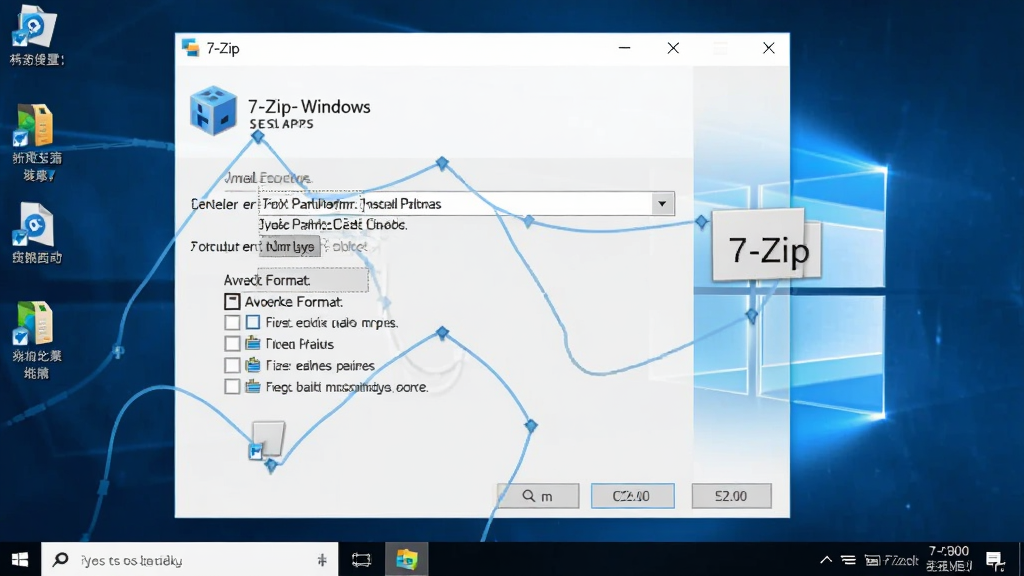This screenshot has height=576, width=1024.
Task: Click the folder icon beside Fiegc baitl
Action: click(253, 386)
